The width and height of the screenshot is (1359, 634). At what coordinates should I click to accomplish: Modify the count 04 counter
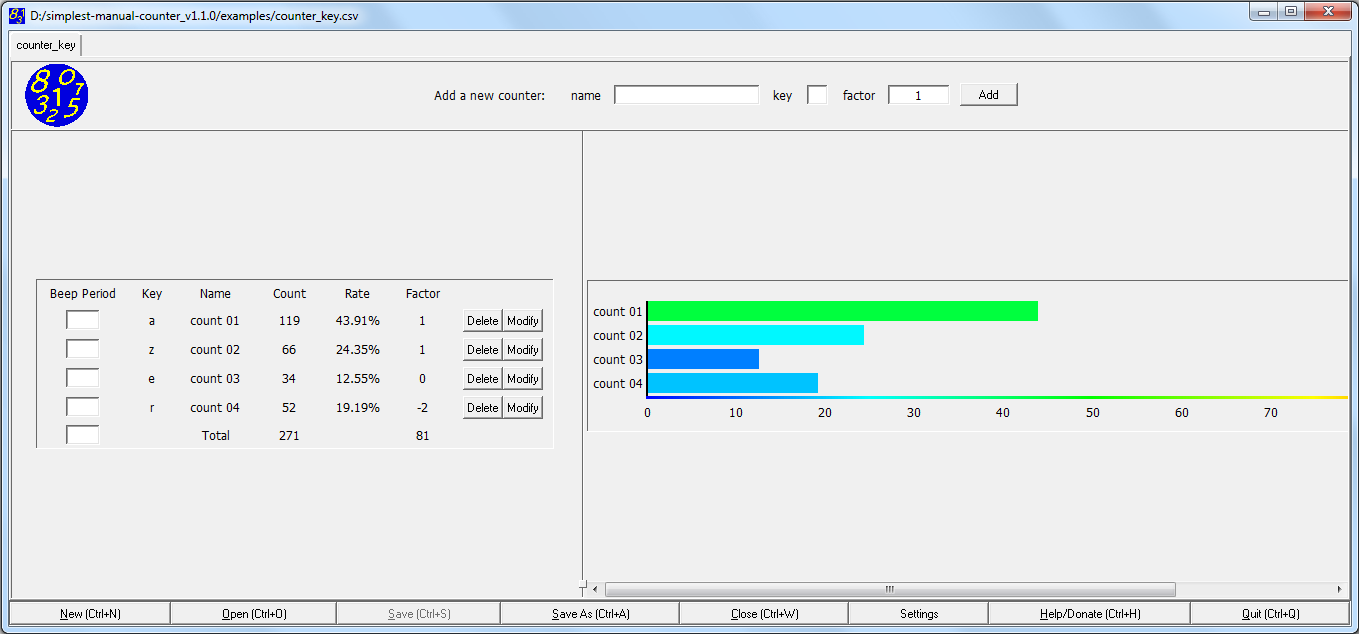[x=522, y=407]
